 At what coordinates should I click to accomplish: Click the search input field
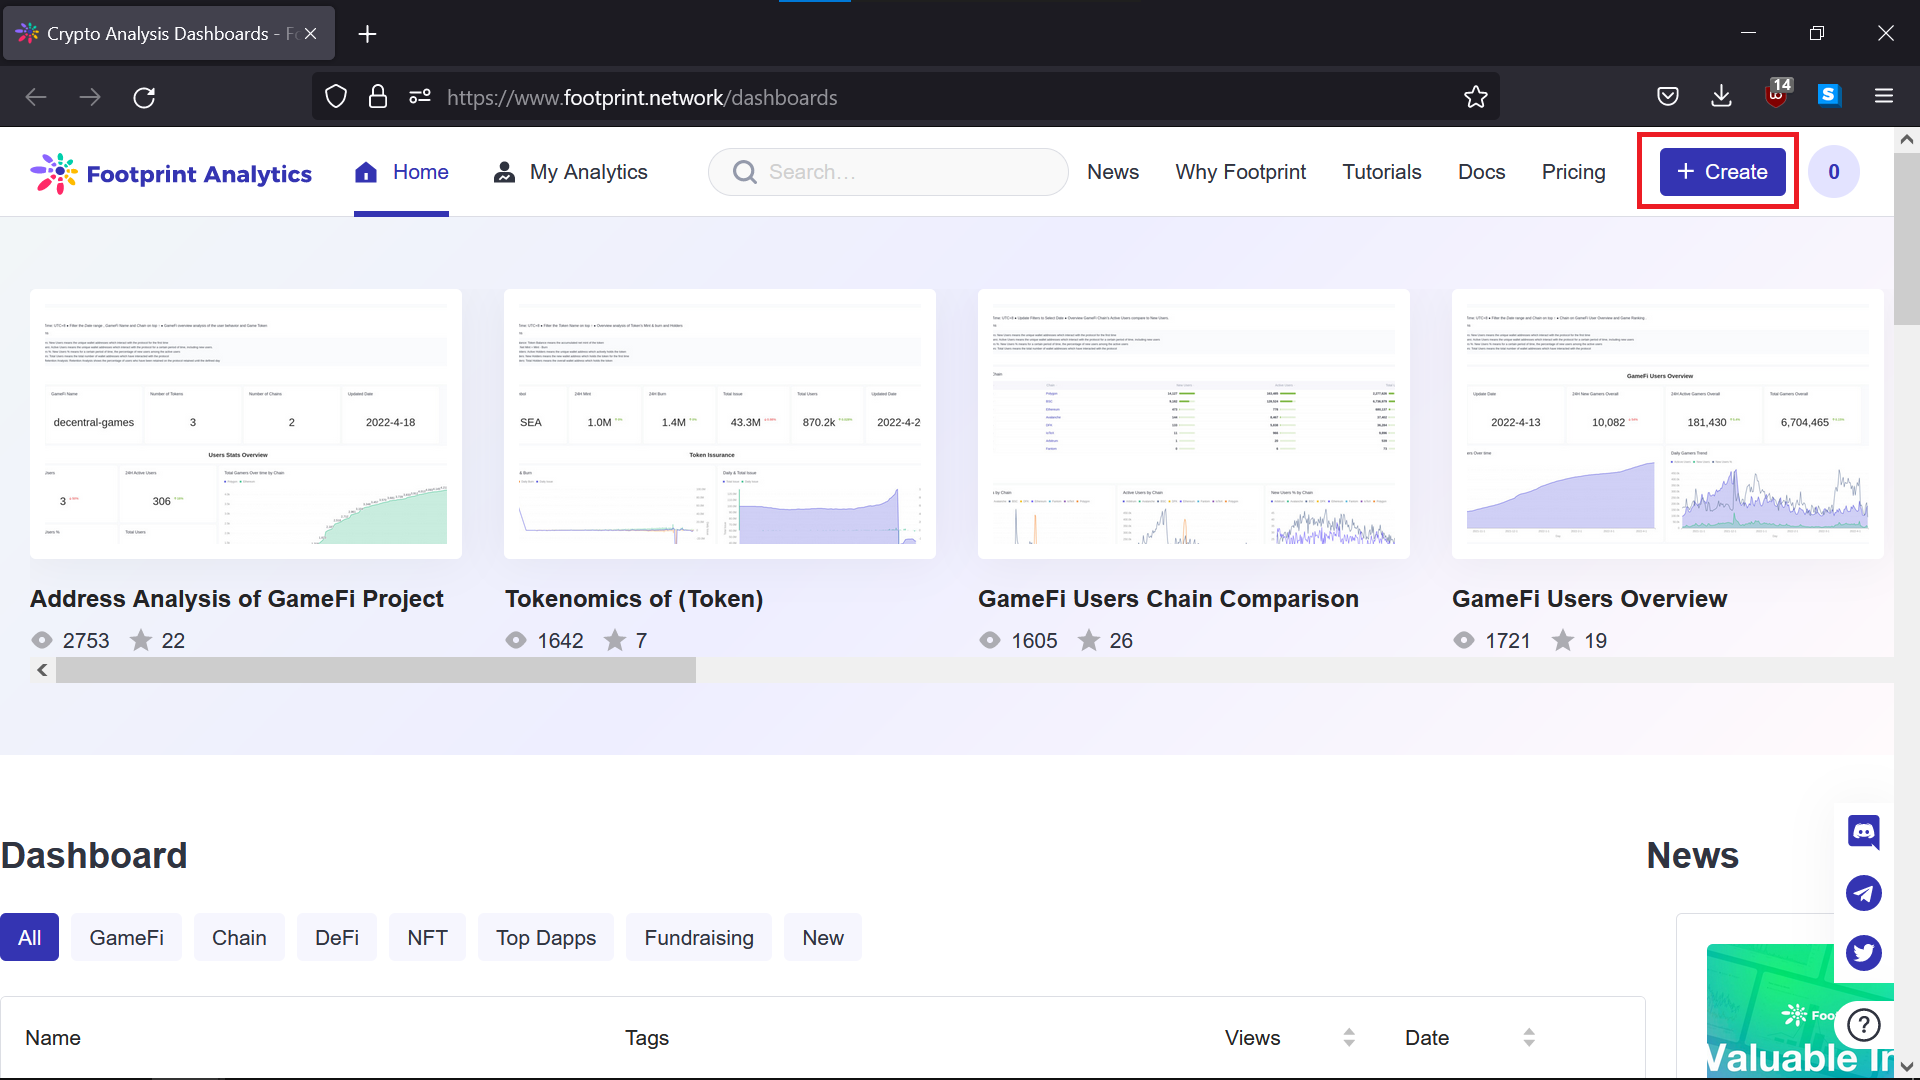(x=888, y=172)
